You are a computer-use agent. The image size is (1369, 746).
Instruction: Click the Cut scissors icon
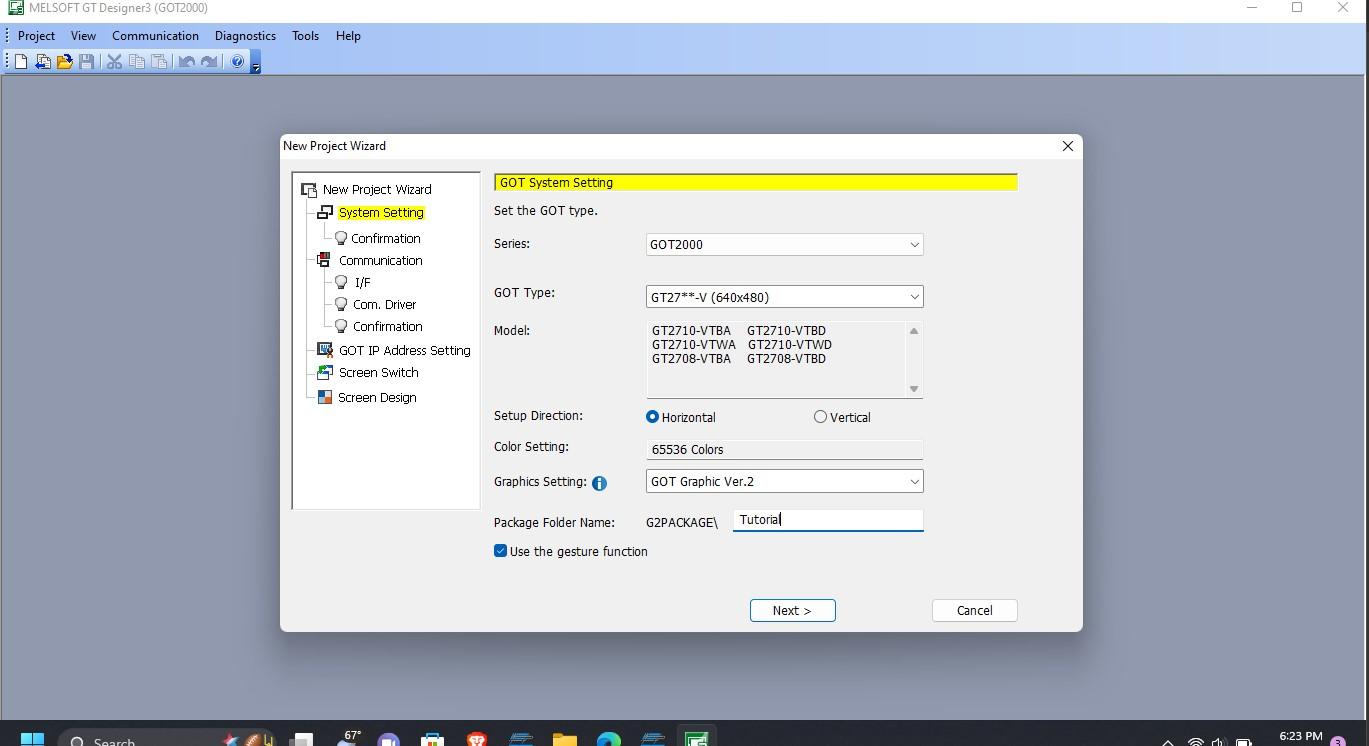(114, 62)
